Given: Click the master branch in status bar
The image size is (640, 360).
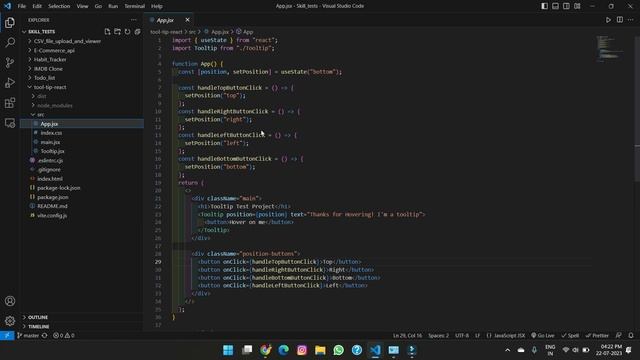Looking at the screenshot, I should (28, 336).
